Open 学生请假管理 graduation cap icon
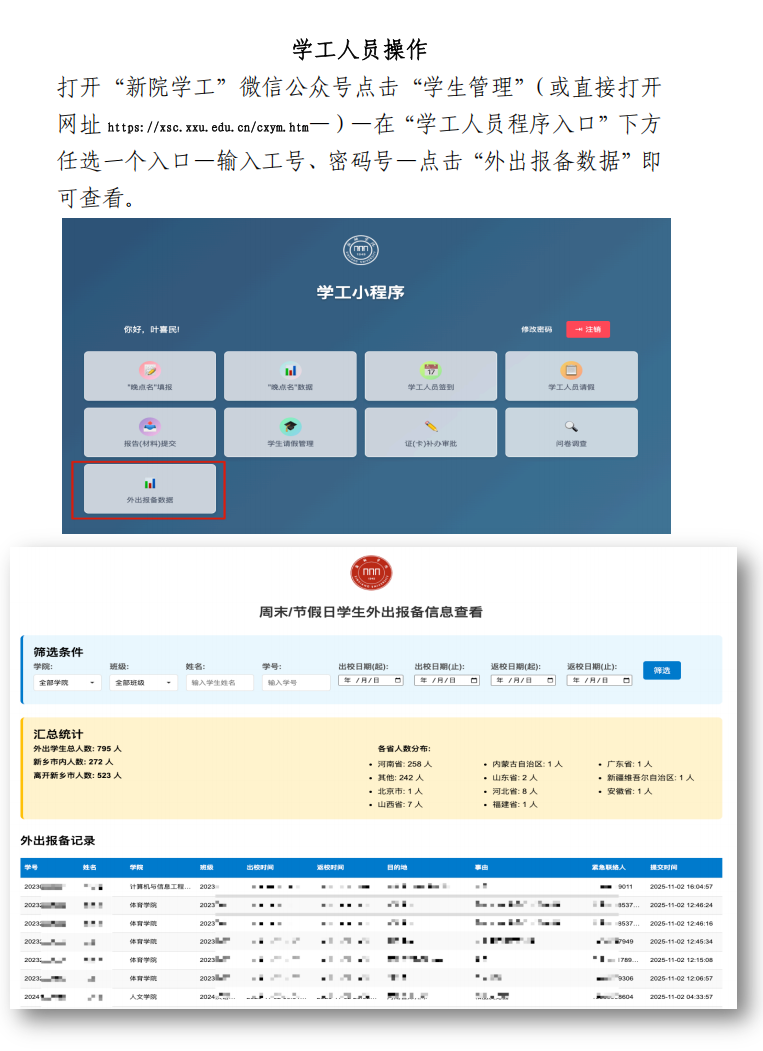 (x=290, y=426)
